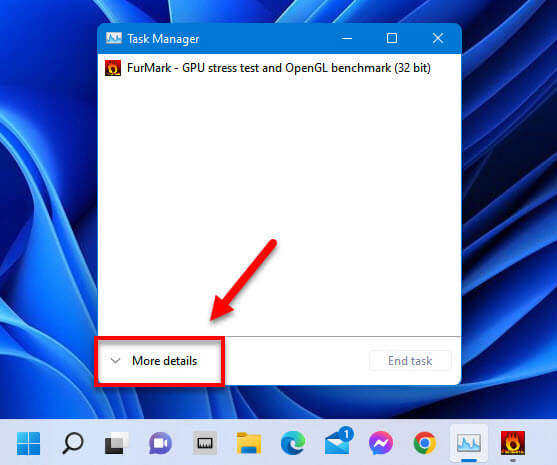
Task: Expand Task Manager with More details
Action: pos(154,361)
